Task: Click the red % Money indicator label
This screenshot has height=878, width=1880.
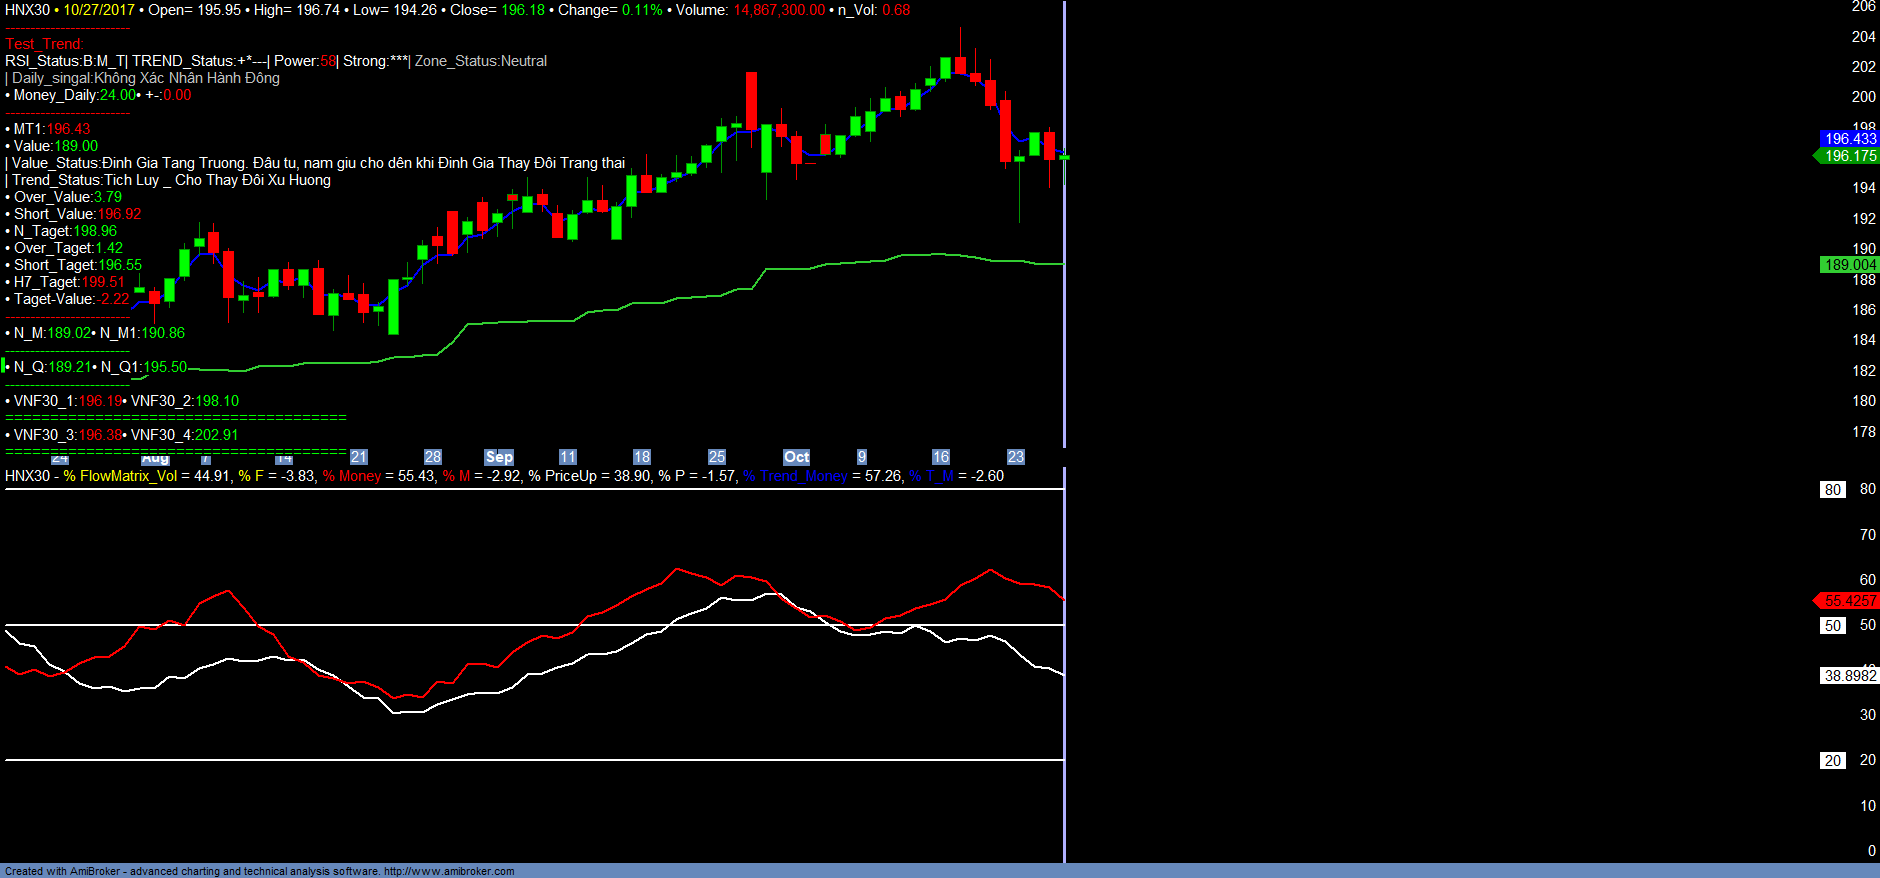Action: (x=352, y=476)
